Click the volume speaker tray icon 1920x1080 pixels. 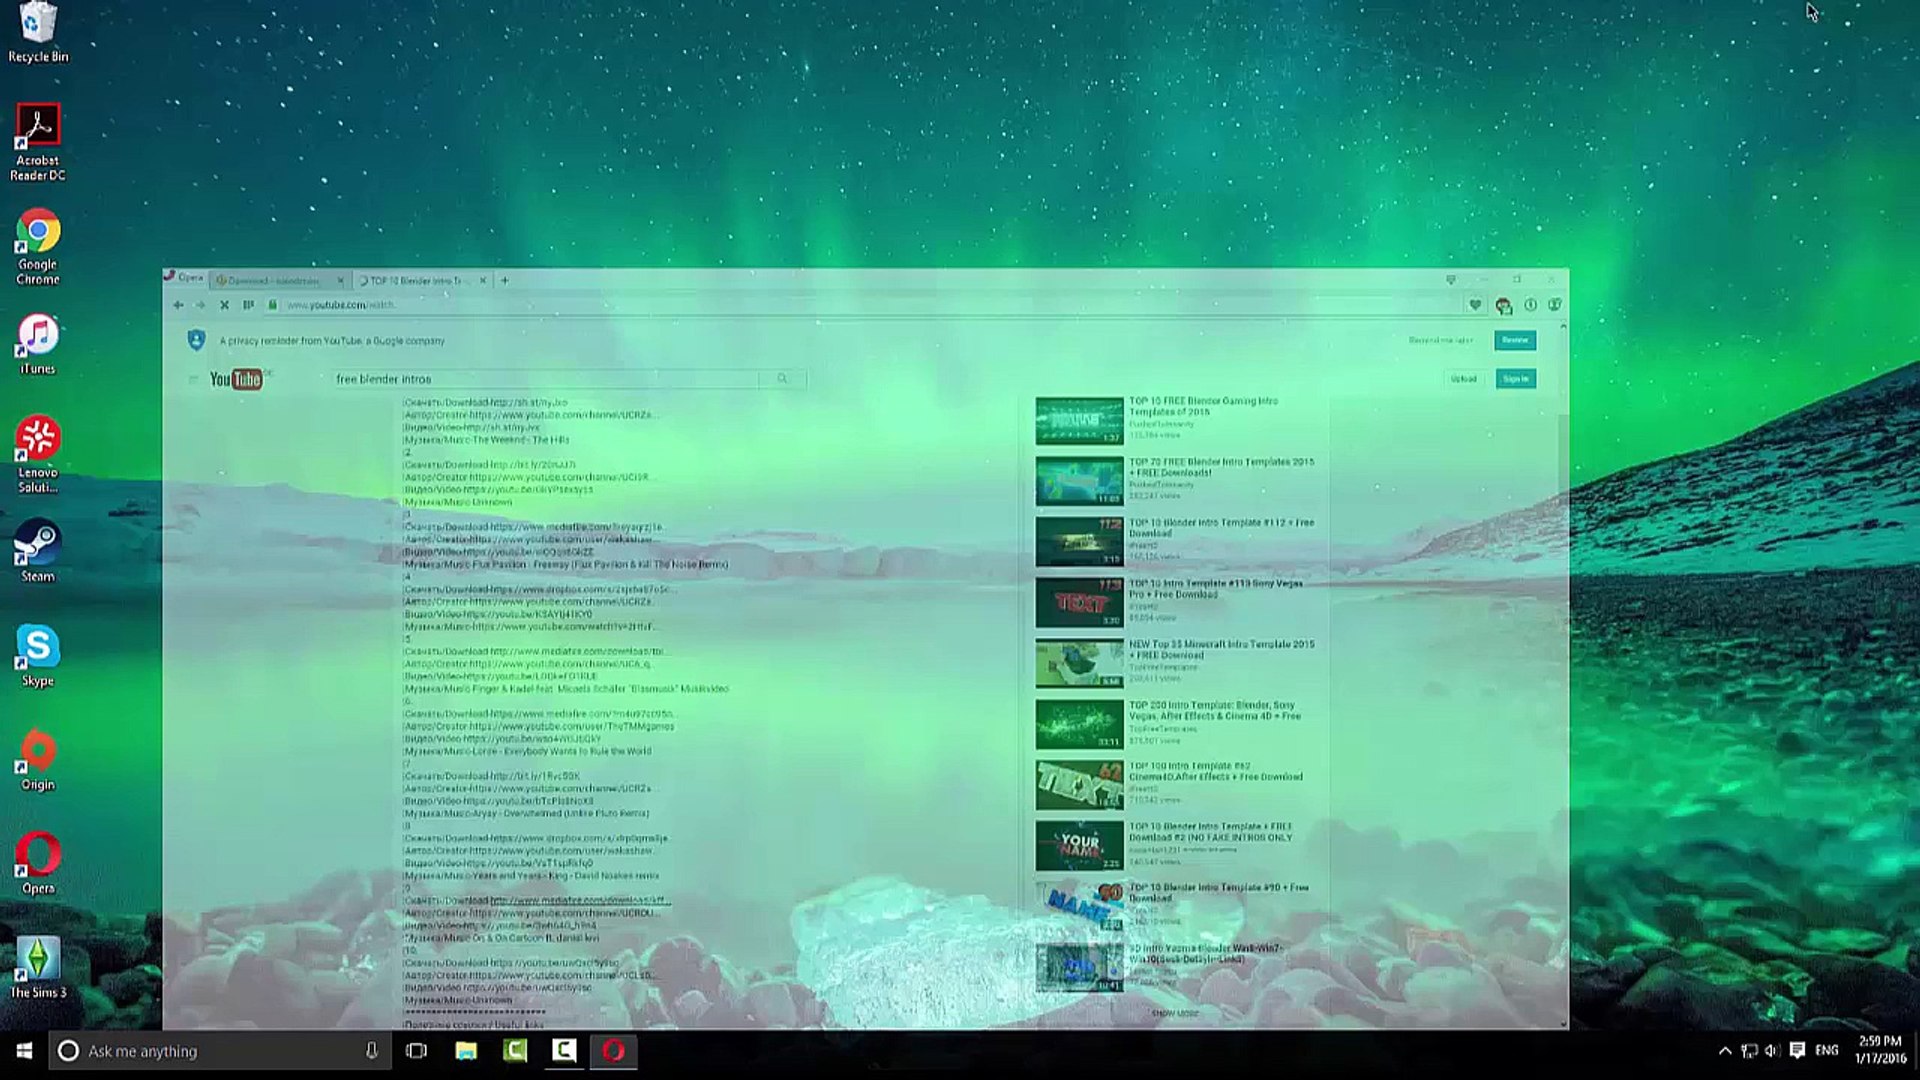coord(1771,1050)
